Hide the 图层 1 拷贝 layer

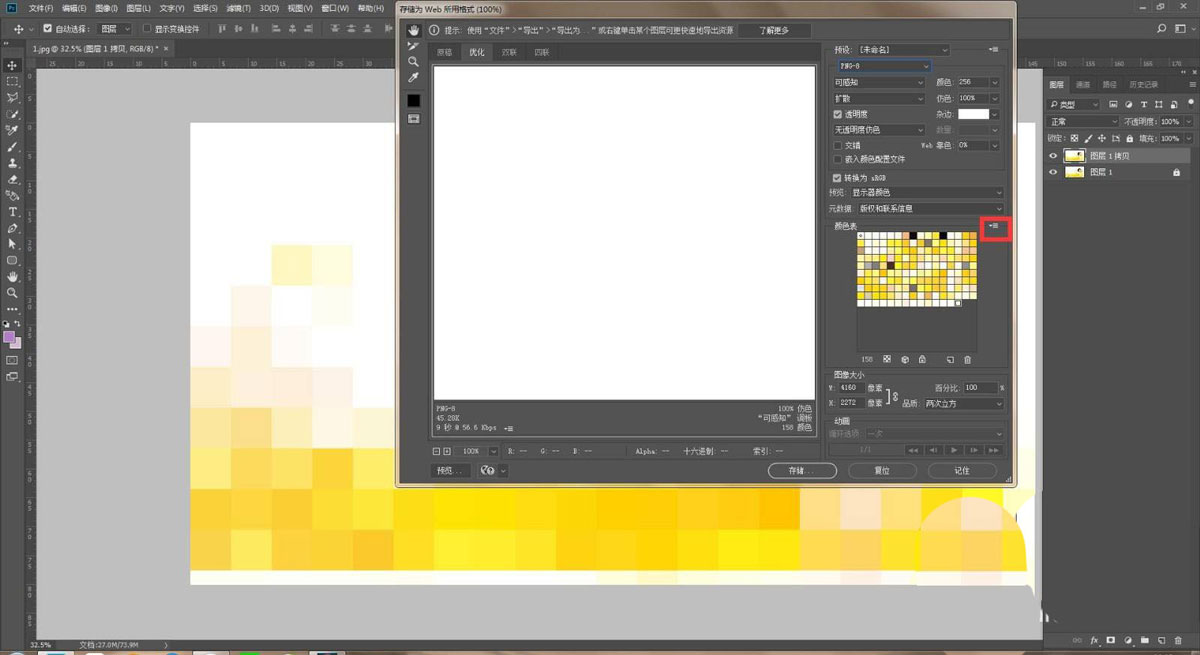pyautogui.click(x=1053, y=156)
